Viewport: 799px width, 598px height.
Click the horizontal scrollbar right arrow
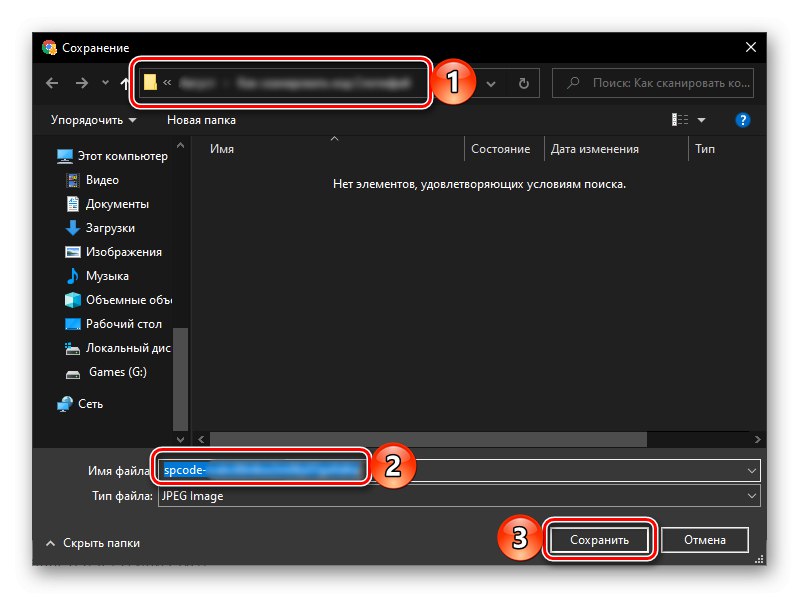[x=758, y=439]
